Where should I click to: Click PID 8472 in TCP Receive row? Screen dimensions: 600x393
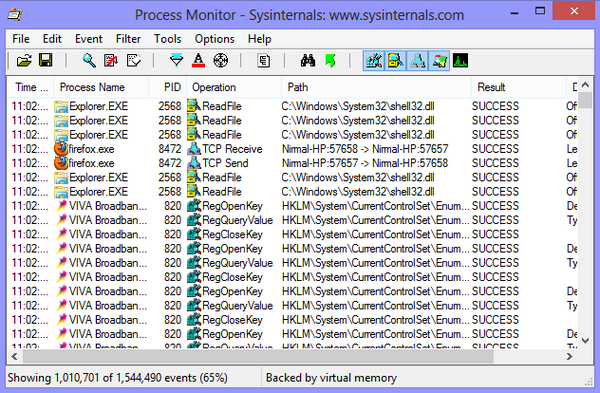[170, 149]
